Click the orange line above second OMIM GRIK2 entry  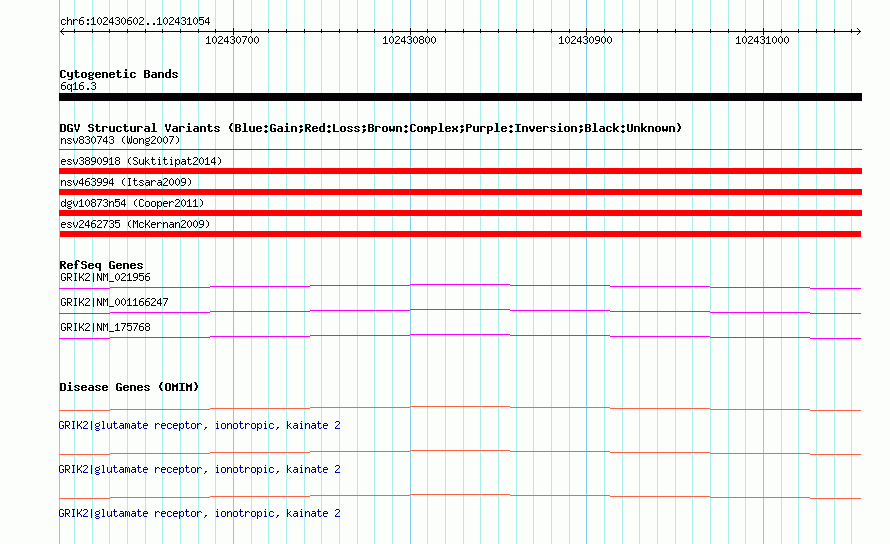pos(460,453)
